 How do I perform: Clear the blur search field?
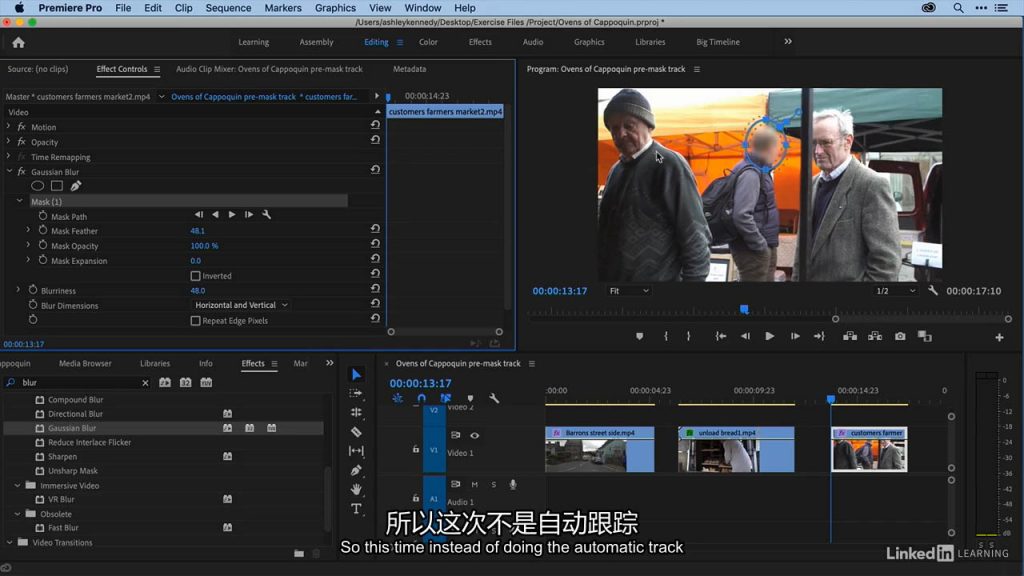tap(145, 383)
